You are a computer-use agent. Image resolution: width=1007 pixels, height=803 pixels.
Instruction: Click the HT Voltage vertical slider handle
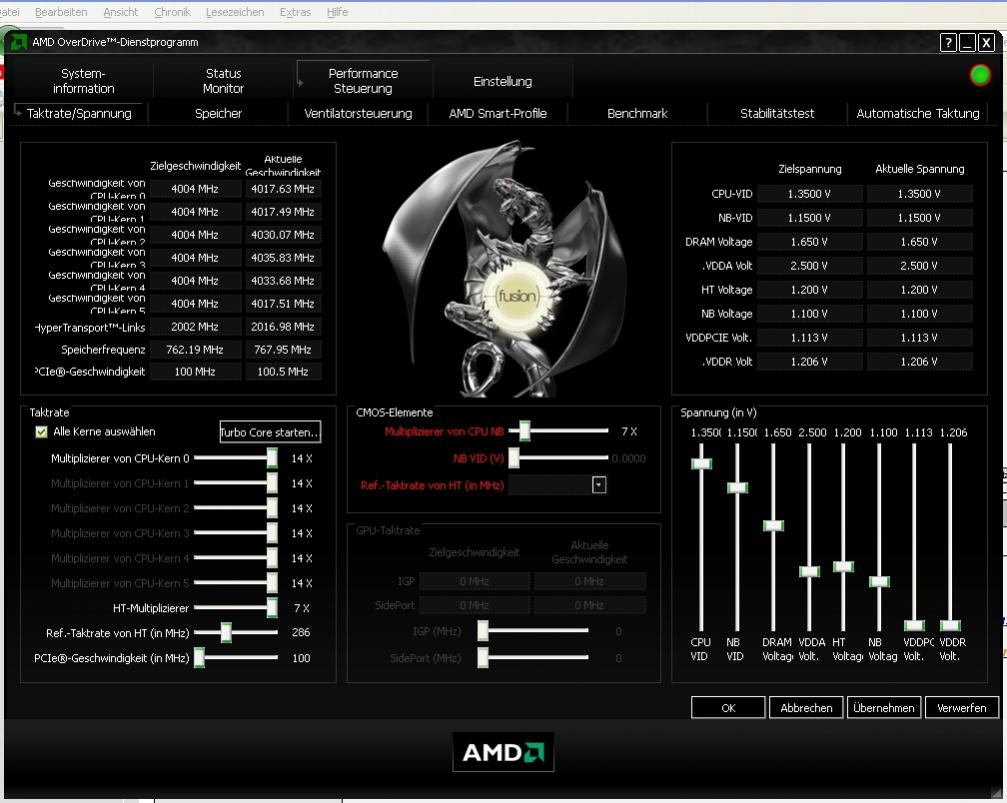click(x=843, y=567)
